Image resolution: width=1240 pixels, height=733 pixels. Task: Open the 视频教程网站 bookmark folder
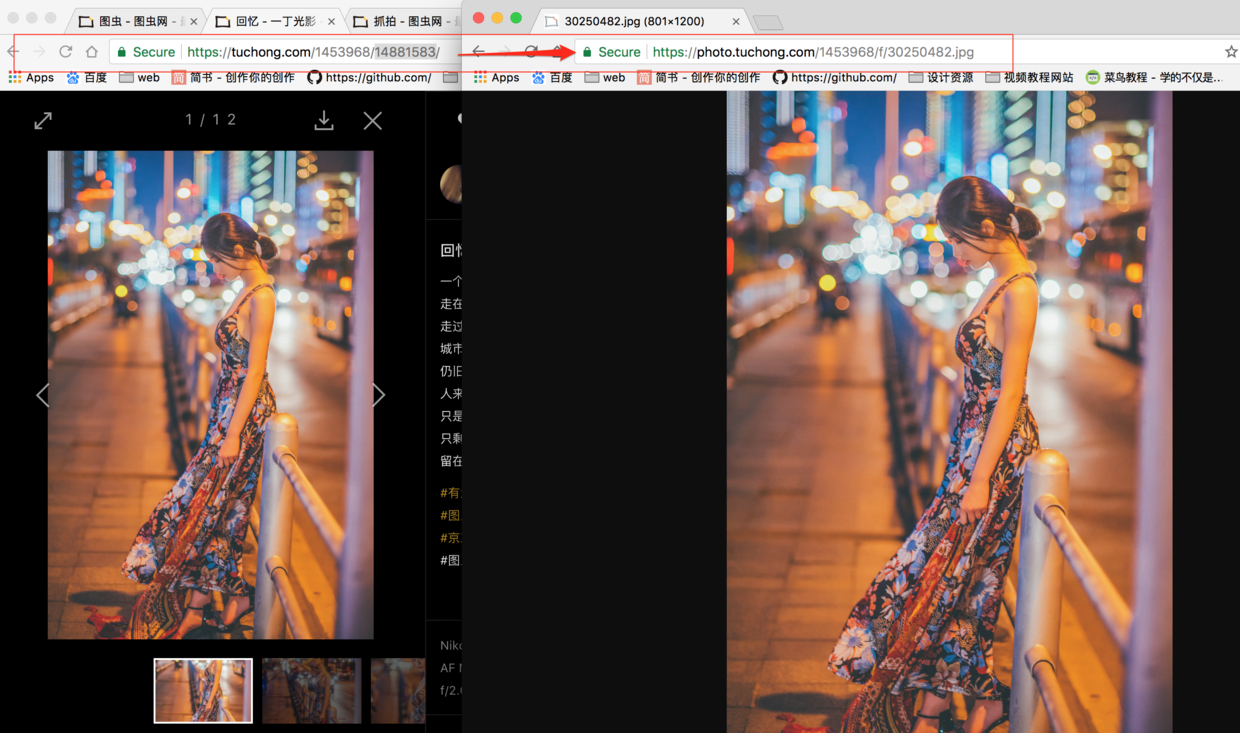[1029, 77]
